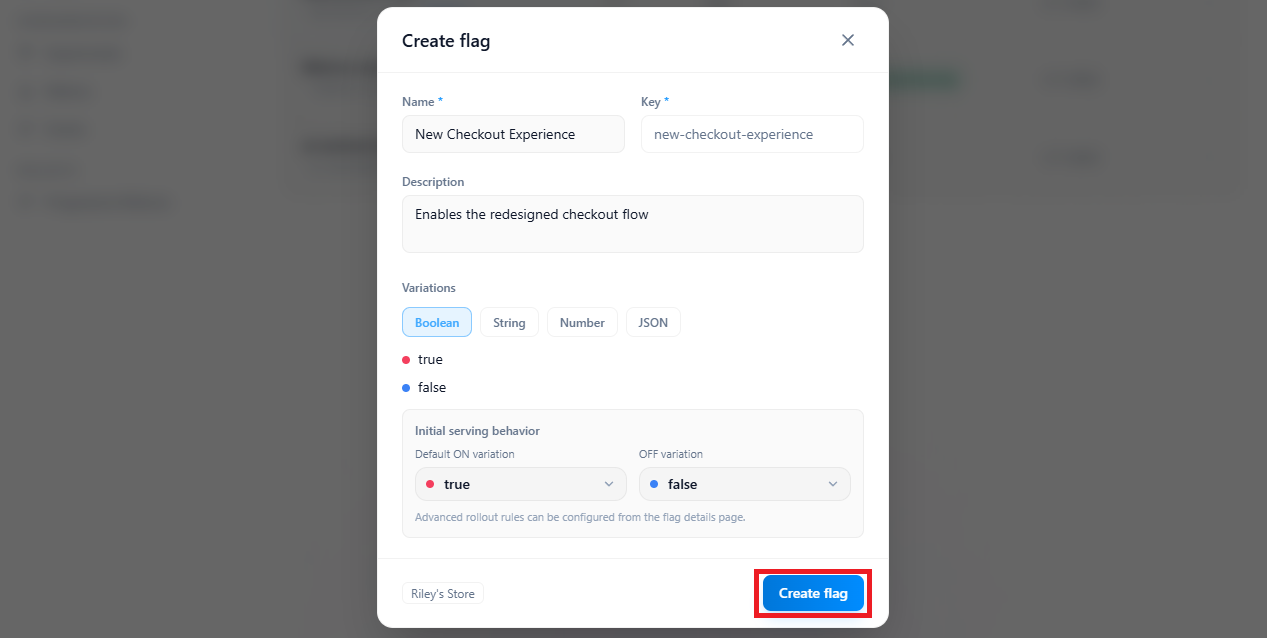The height and width of the screenshot is (638, 1267).
Task: Click the chevron on Default ON variation selector
Action: [609, 484]
